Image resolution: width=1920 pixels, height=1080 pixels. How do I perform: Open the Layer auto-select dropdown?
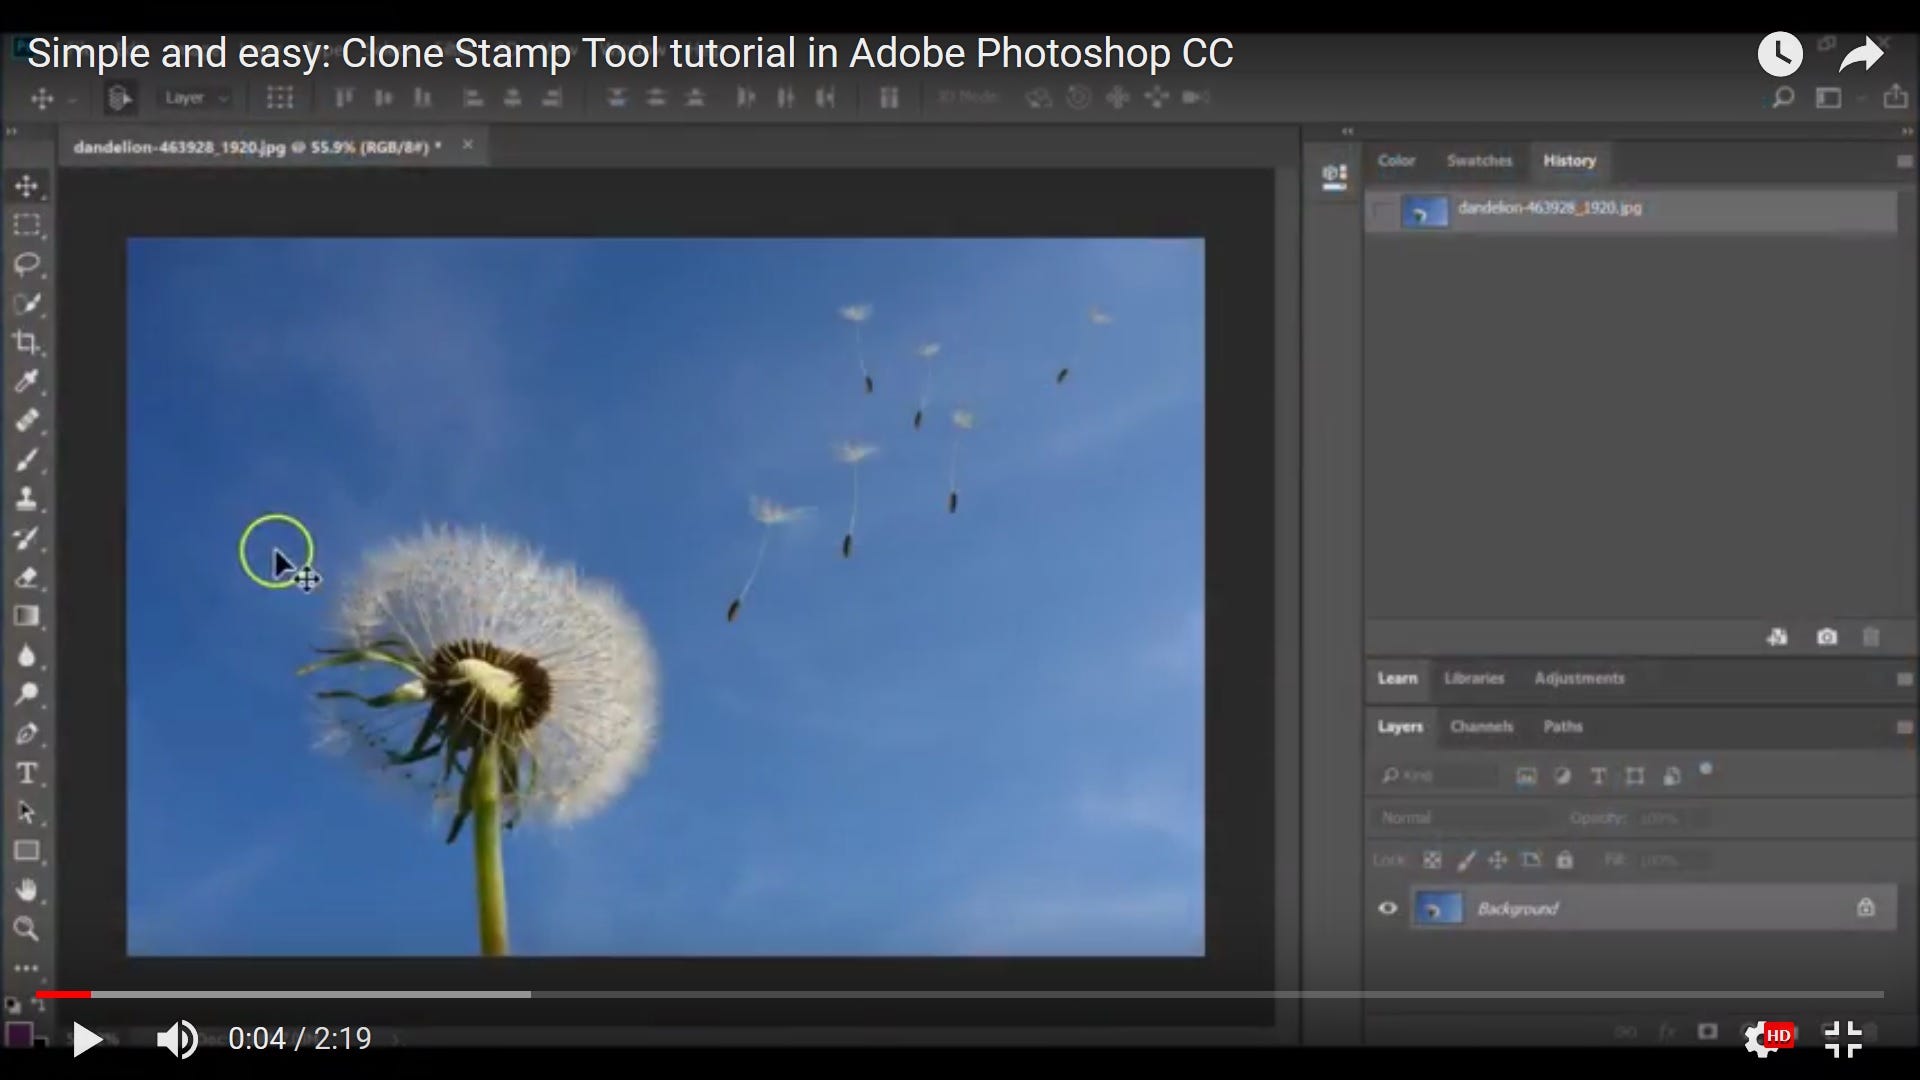(196, 98)
